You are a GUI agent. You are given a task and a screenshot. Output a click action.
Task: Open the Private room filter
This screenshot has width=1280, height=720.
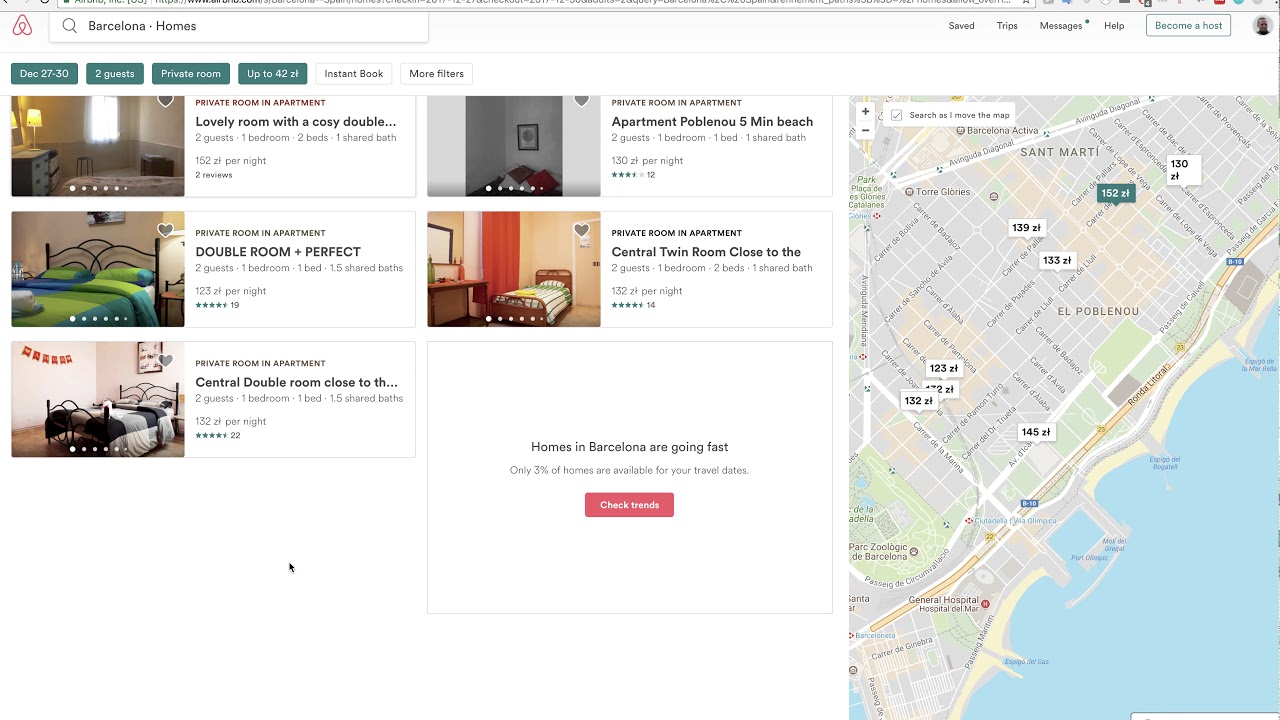click(191, 74)
